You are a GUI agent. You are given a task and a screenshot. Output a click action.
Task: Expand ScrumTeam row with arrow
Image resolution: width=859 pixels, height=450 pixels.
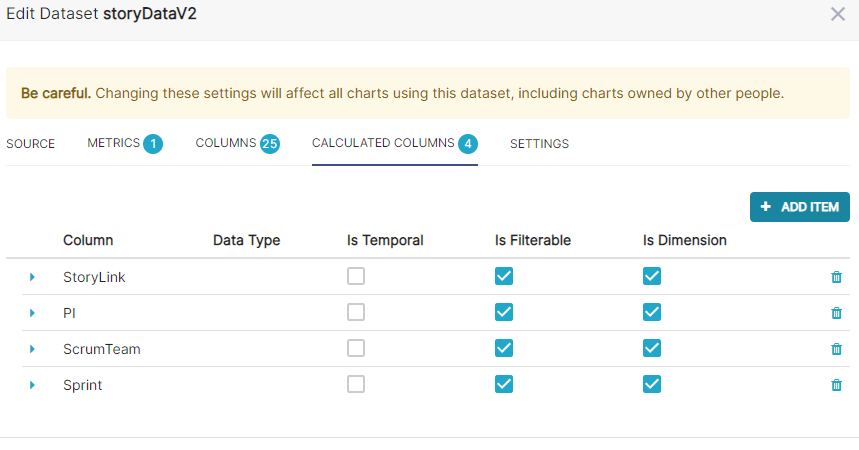32,349
